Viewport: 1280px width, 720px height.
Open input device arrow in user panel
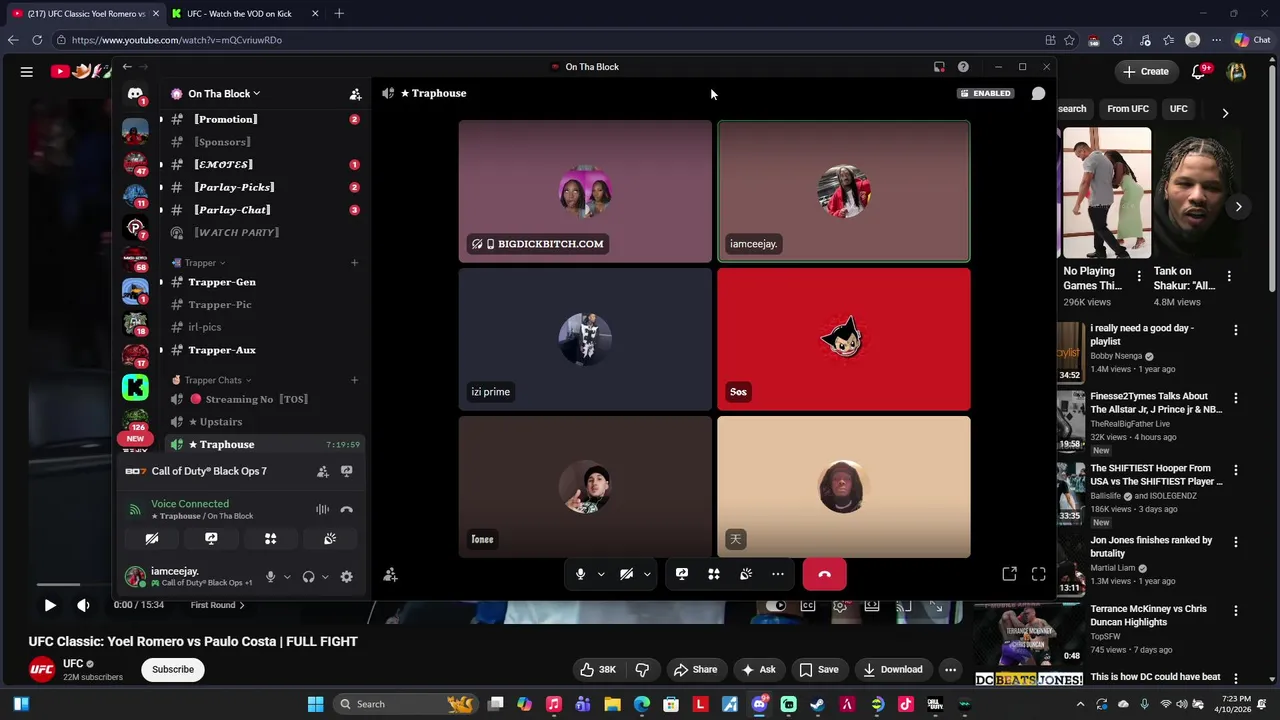click(287, 577)
